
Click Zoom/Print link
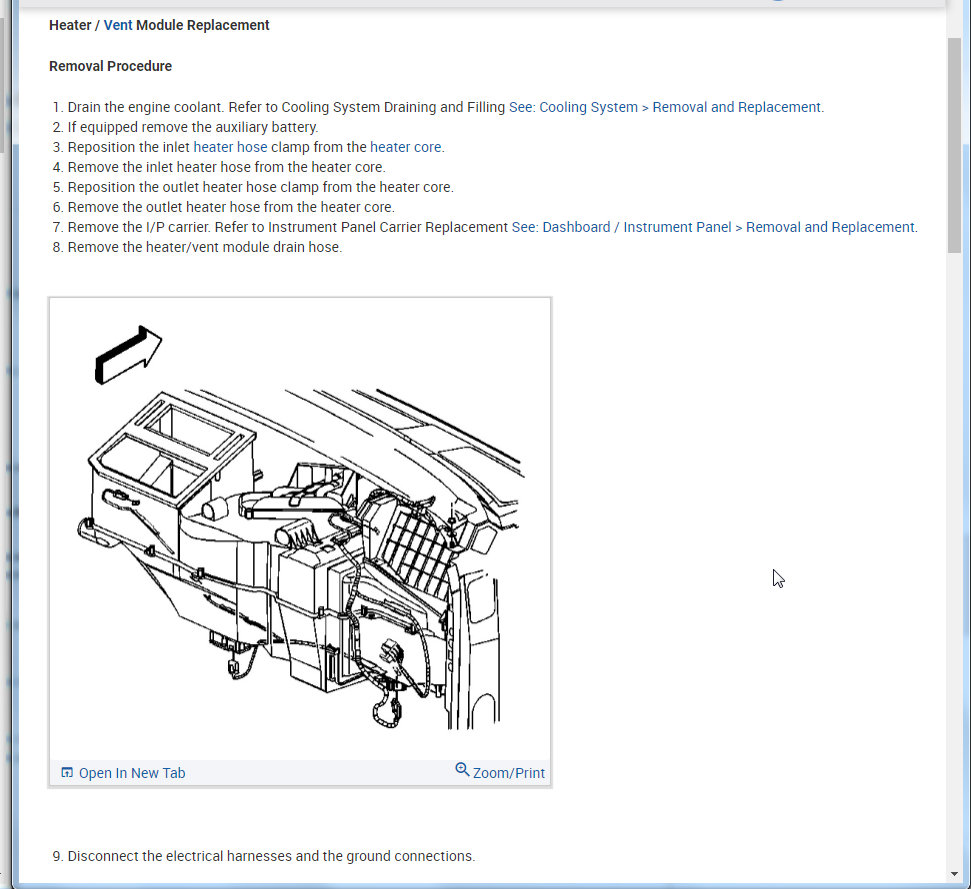(x=508, y=773)
